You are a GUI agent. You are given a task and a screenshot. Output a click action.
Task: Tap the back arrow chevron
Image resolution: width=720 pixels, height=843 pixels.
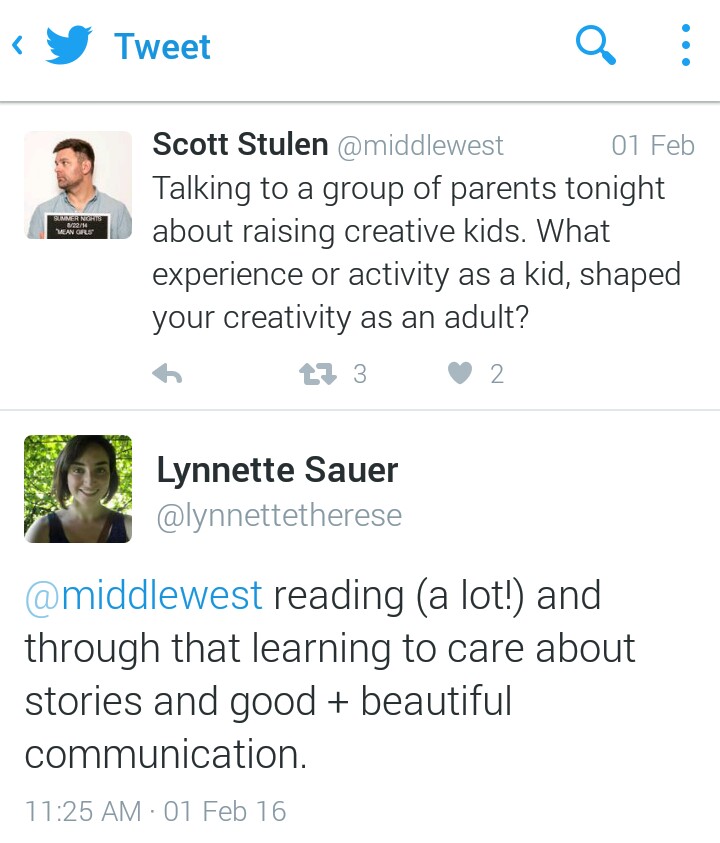point(17,46)
